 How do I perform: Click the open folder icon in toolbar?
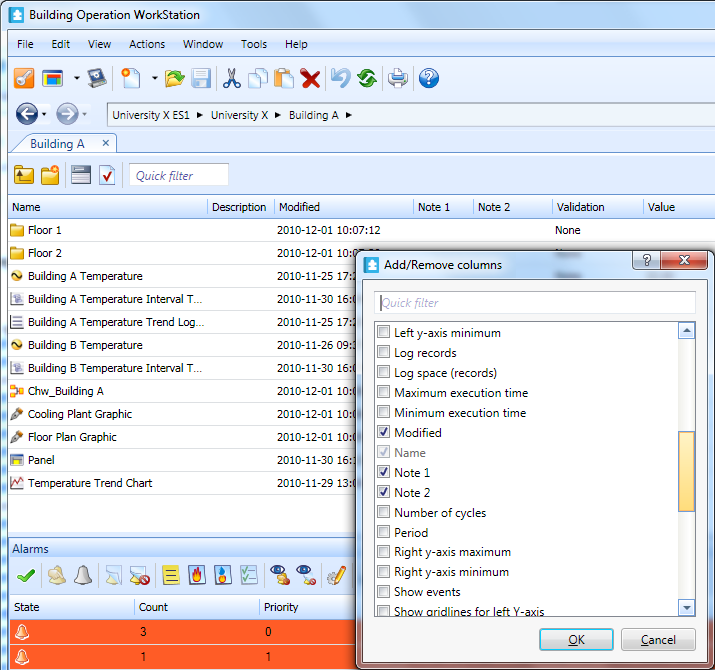[x=175, y=78]
